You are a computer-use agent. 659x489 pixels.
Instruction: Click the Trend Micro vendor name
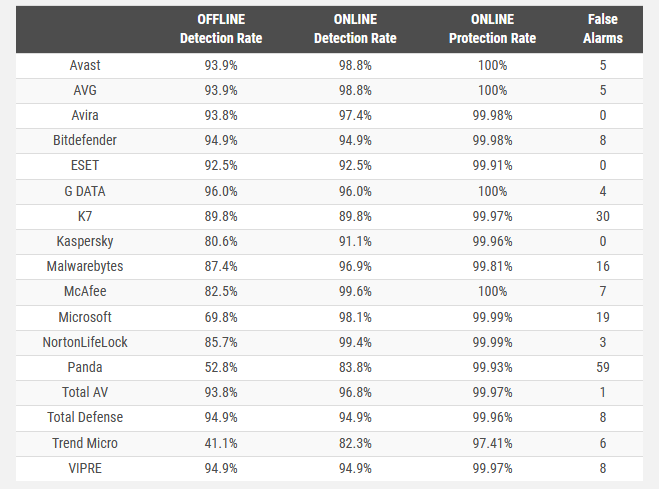(85, 443)
